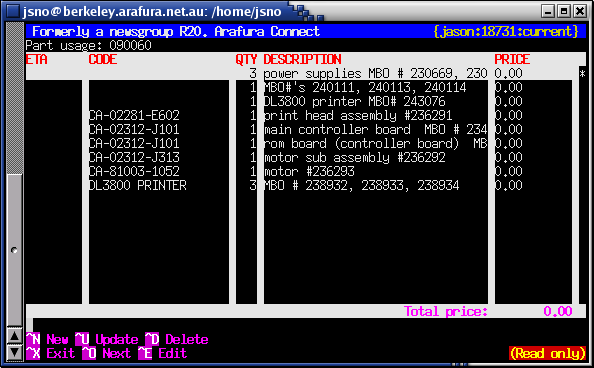The height and width of the screenshot is (368, 594).
Task: Click the PRICE column header
Action: coord(512,59)
